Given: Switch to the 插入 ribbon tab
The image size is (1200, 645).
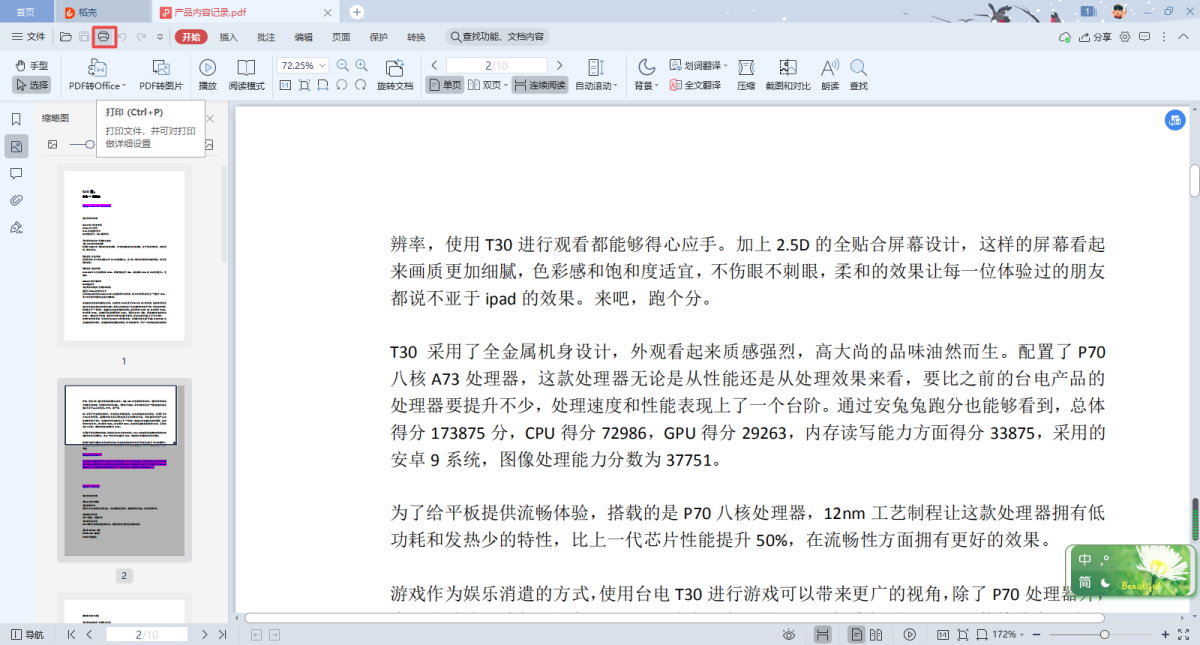Looking at the screenshot, I should (228, 37).
